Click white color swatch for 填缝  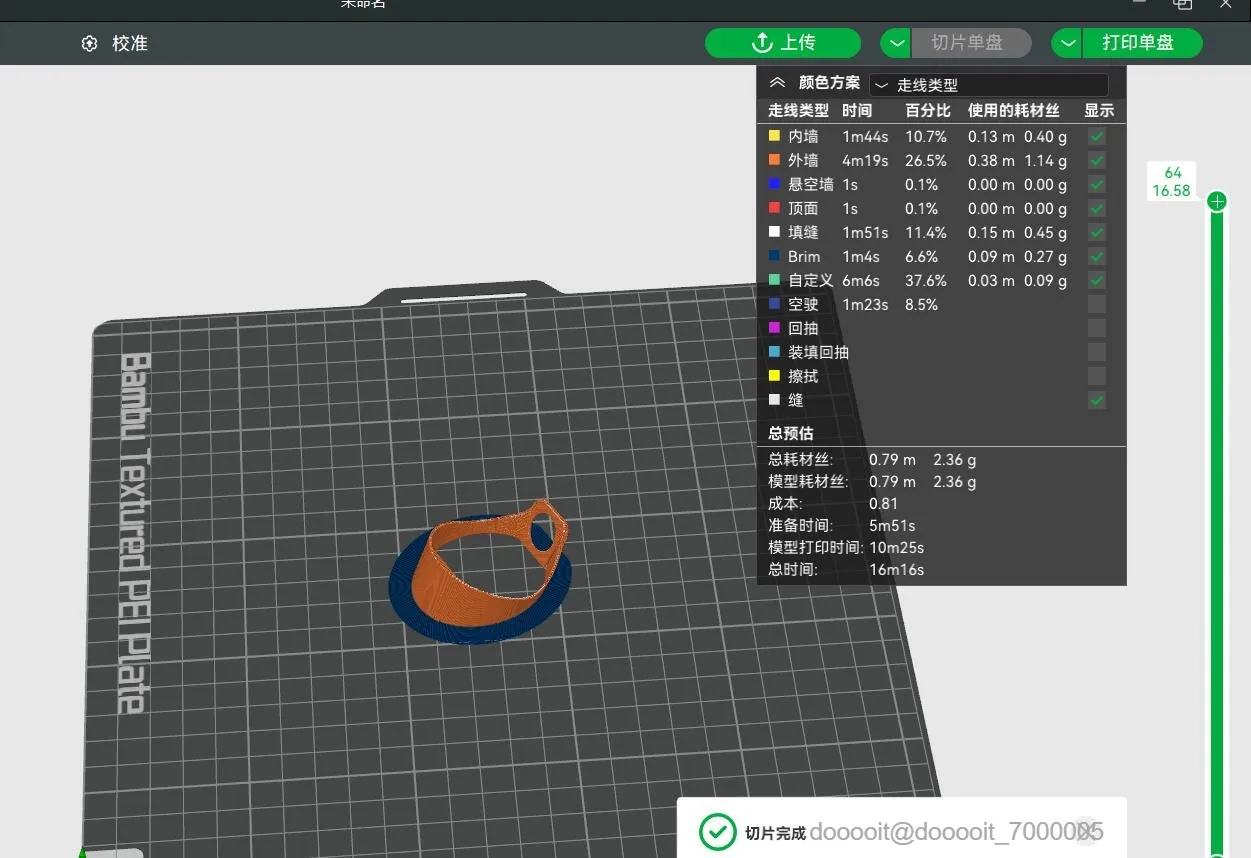(x=774, y=231)
